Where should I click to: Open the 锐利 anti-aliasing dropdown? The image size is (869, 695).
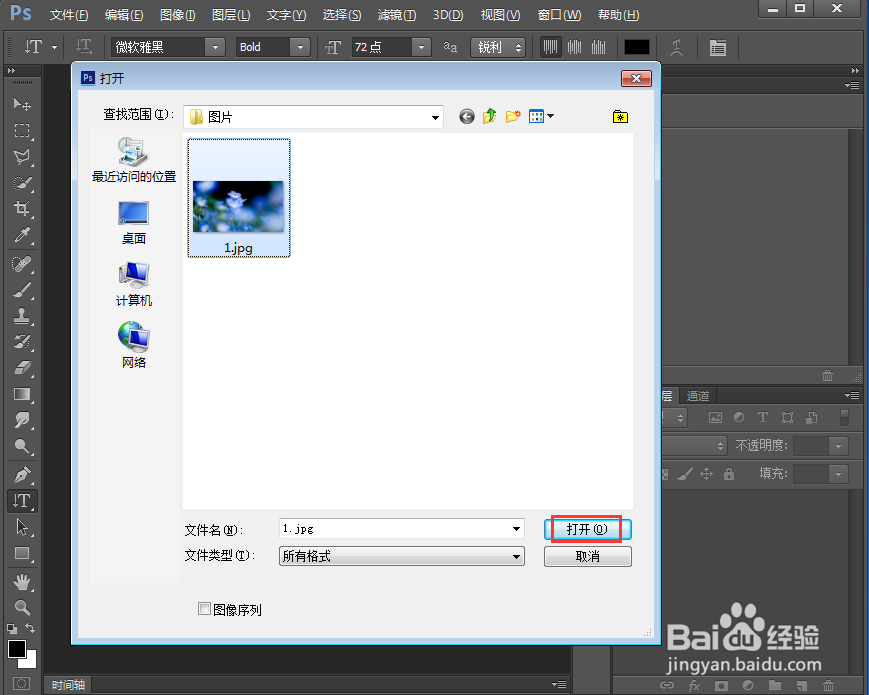click(498, 48)
